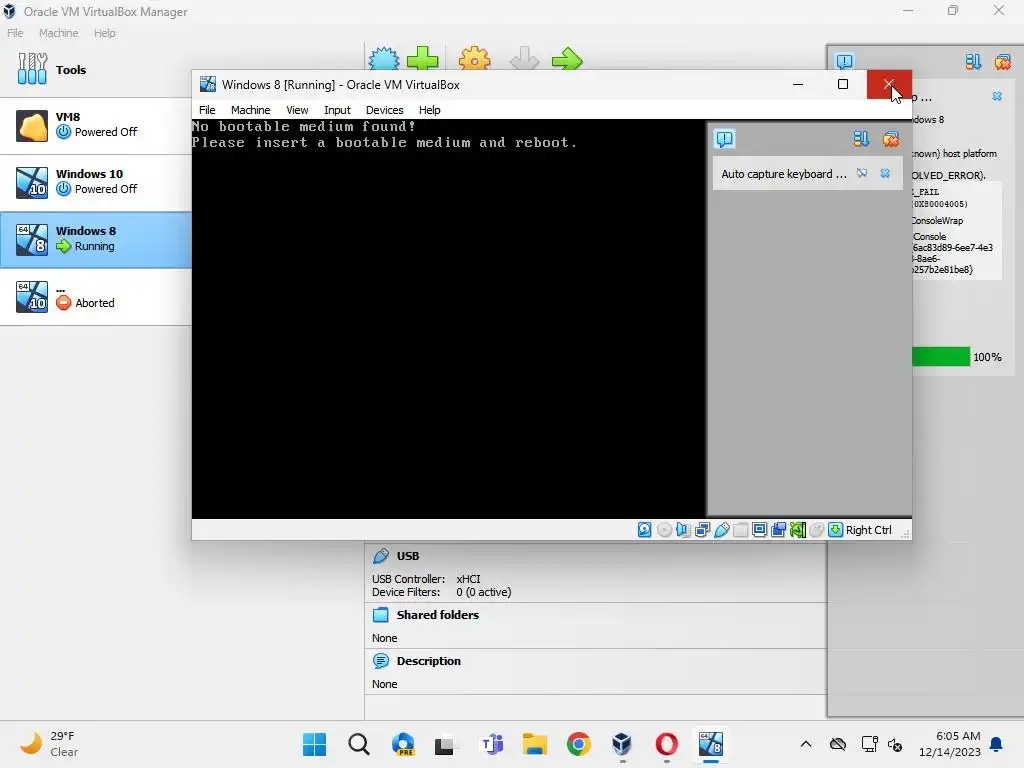Screen dimensions: 1024x768
Task: Expand the Auto capture keyboard notification
Action: tap(784, 174)
